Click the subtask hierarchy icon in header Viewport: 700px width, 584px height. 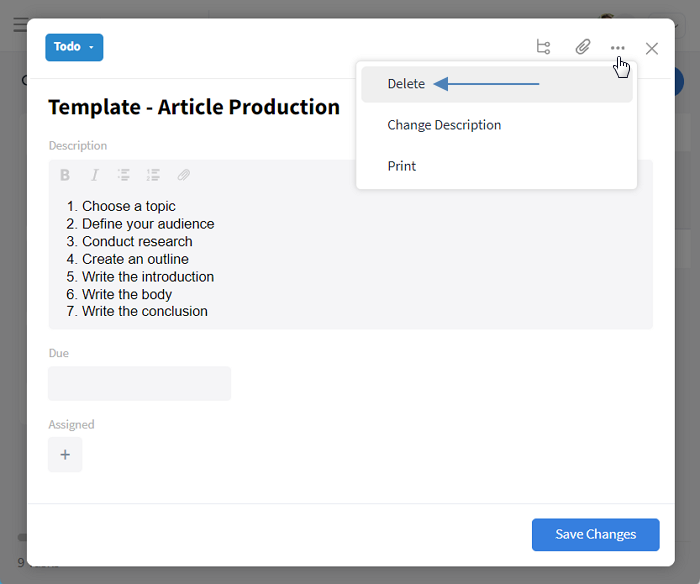point(543,47)
